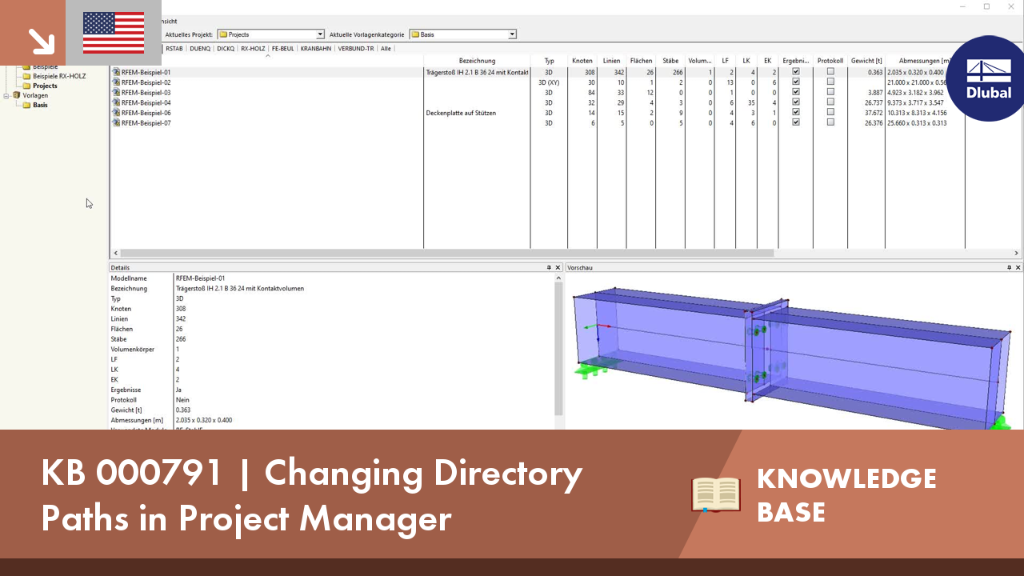Select the Projects folder icon in tree
1024x576 pixels.
click(27, 86)
